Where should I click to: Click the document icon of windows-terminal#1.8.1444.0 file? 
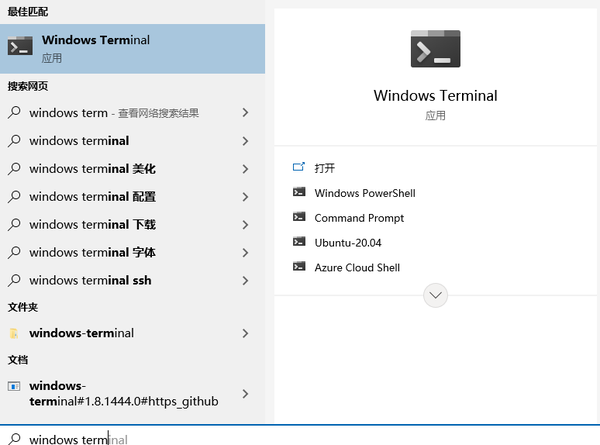[x=14, y=386]
